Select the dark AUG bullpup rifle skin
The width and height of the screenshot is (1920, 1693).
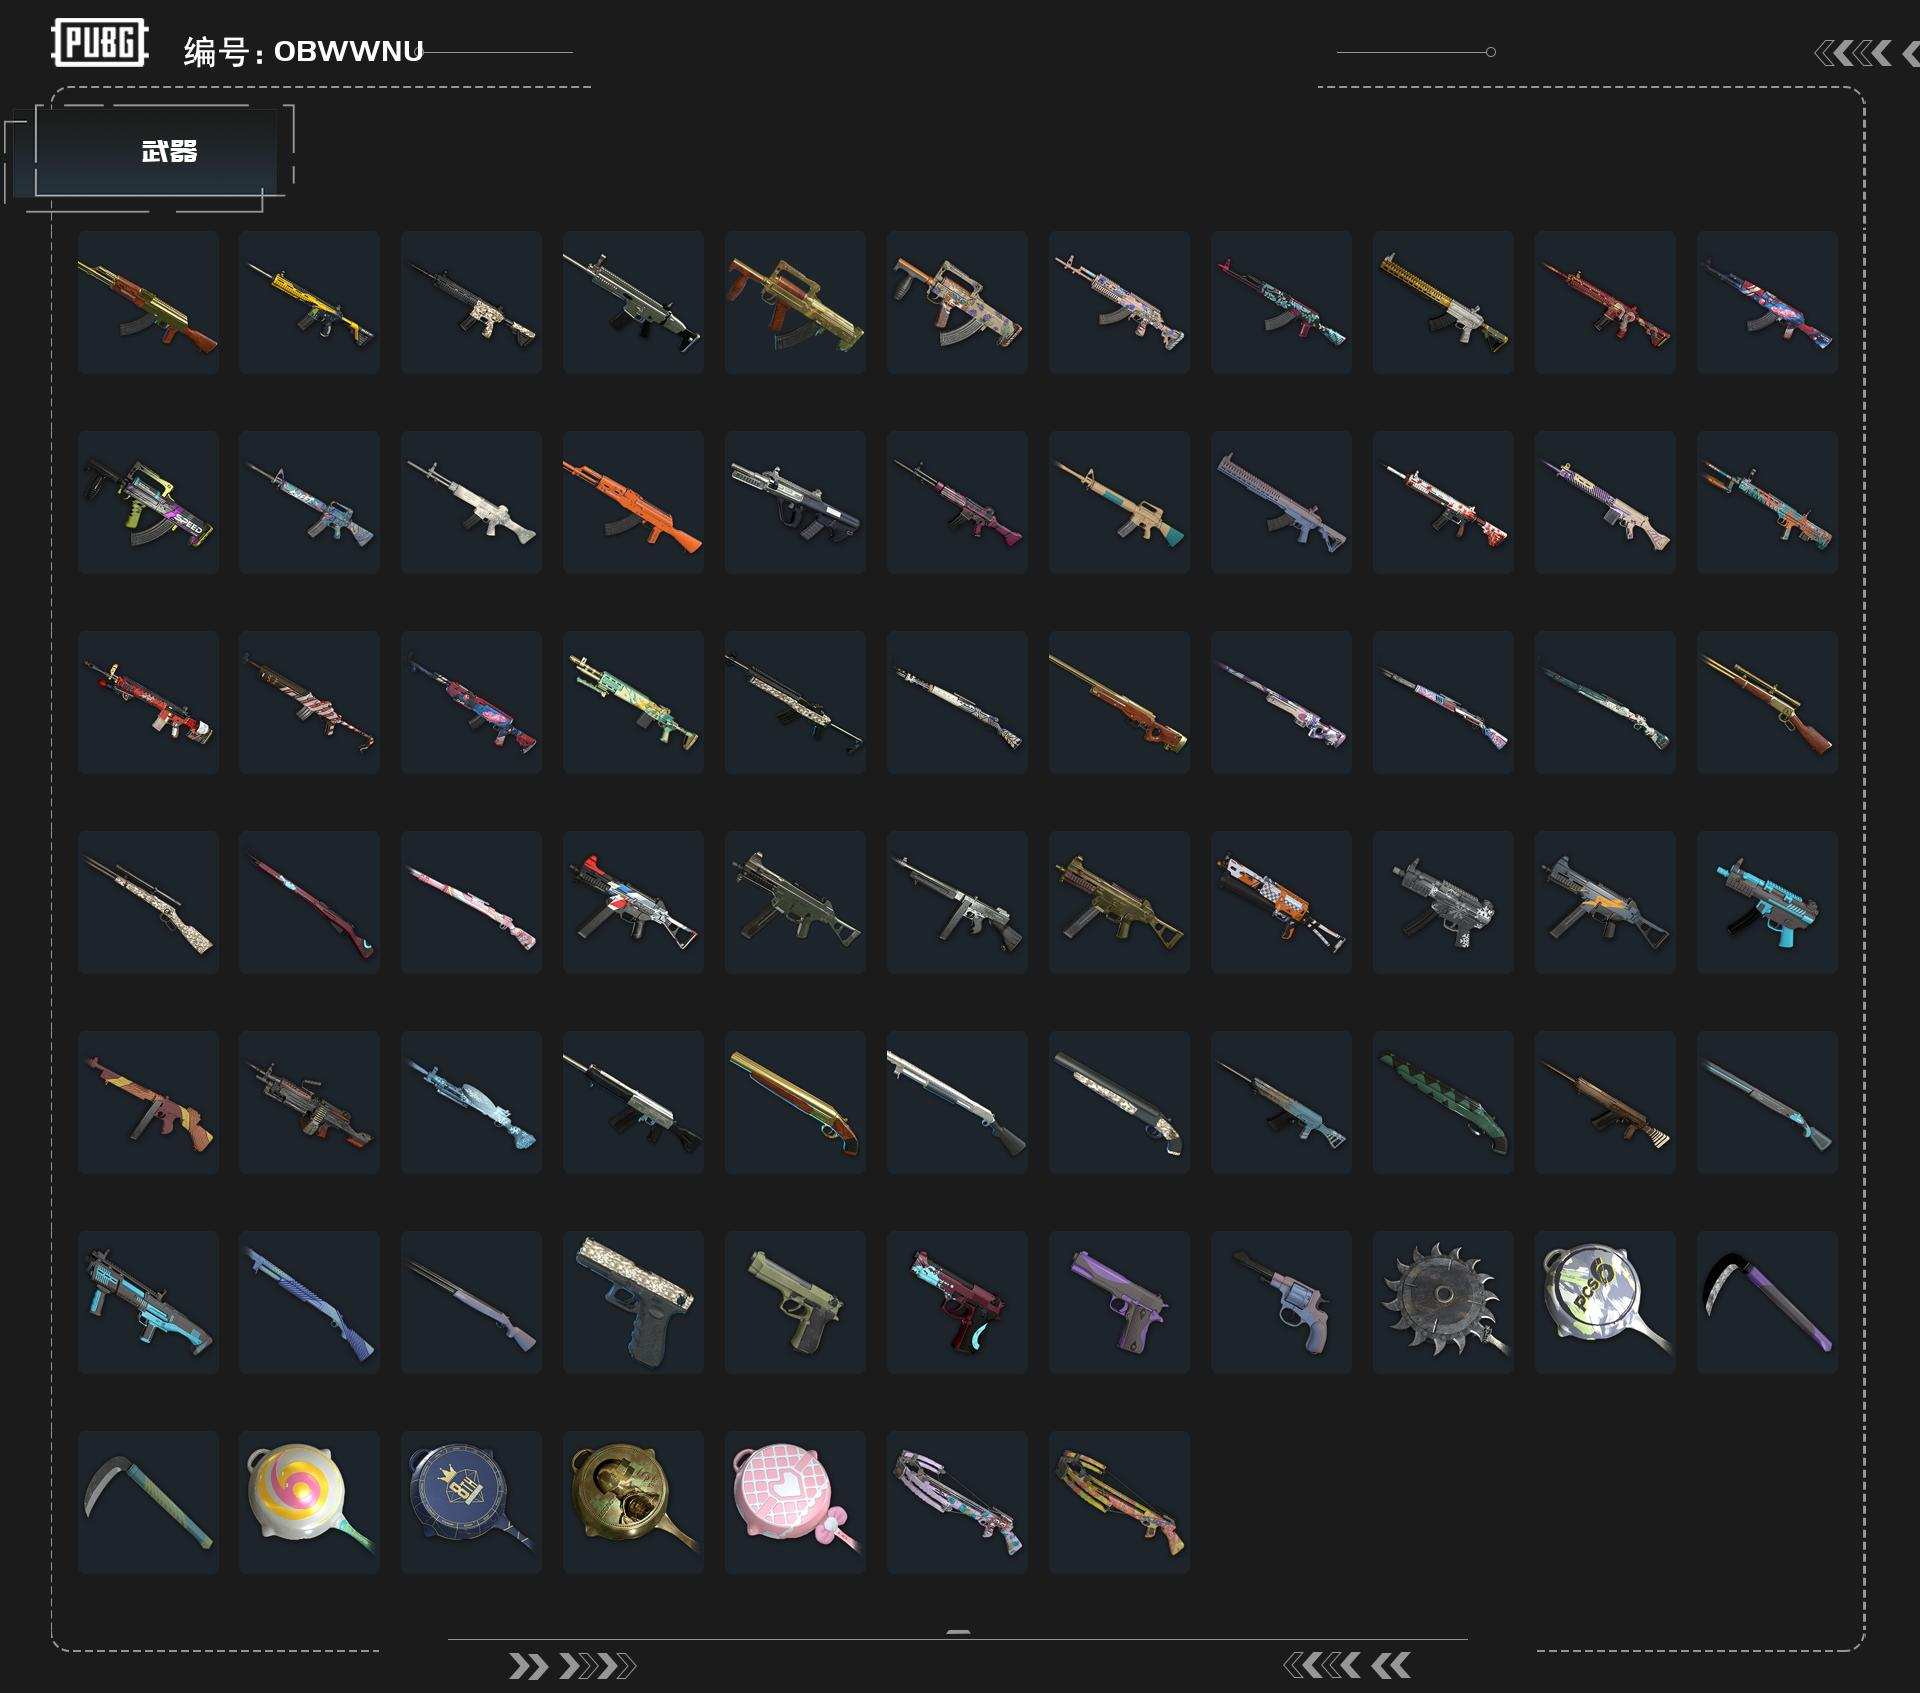click(x=795, y=502)
